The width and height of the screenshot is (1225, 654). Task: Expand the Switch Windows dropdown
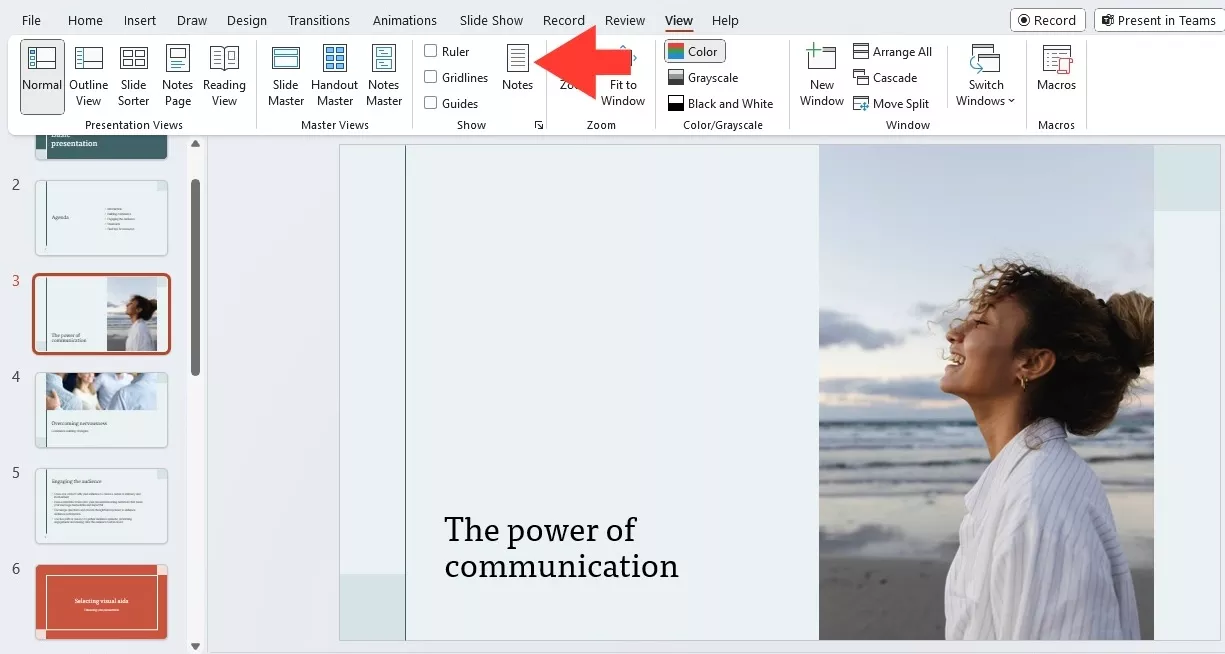pyautogui.click(x=985, y=78)
